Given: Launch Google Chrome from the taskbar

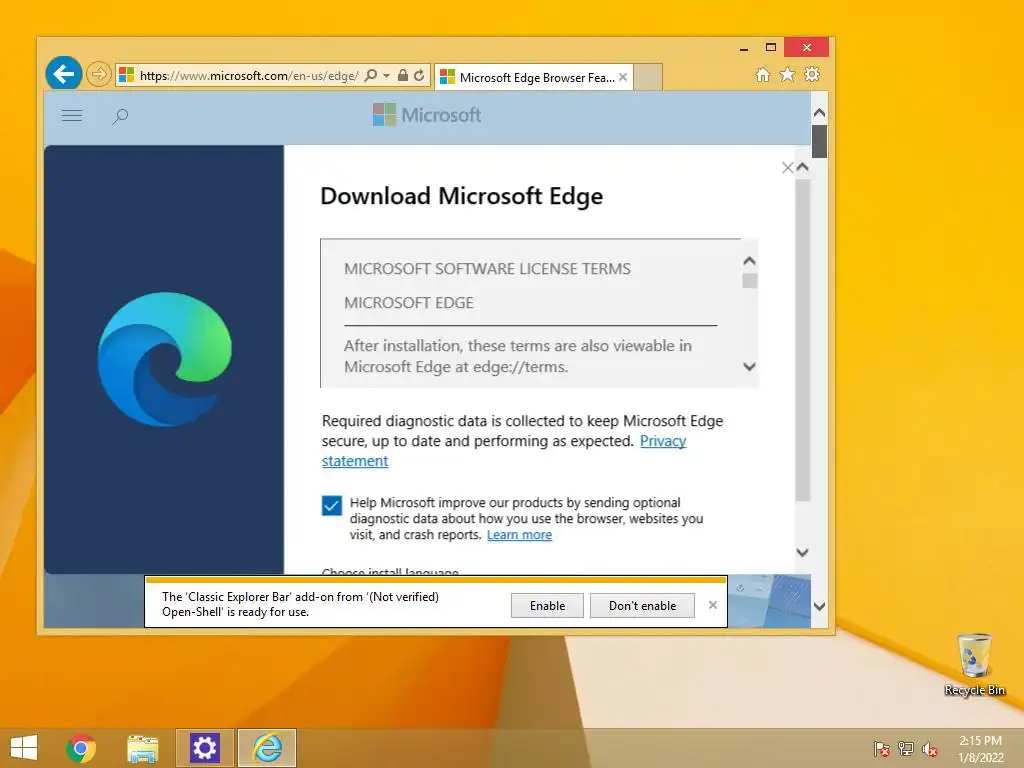Looking at the screenshot, I should pos(80,748).
